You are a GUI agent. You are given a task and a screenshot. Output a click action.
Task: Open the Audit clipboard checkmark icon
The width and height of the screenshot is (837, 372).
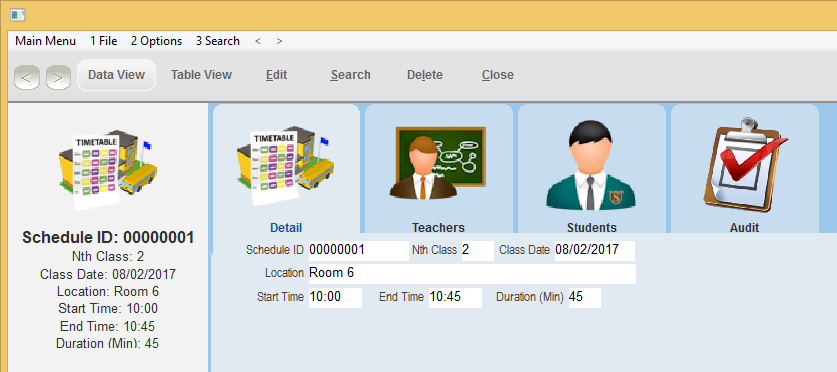tap(745, 164)
